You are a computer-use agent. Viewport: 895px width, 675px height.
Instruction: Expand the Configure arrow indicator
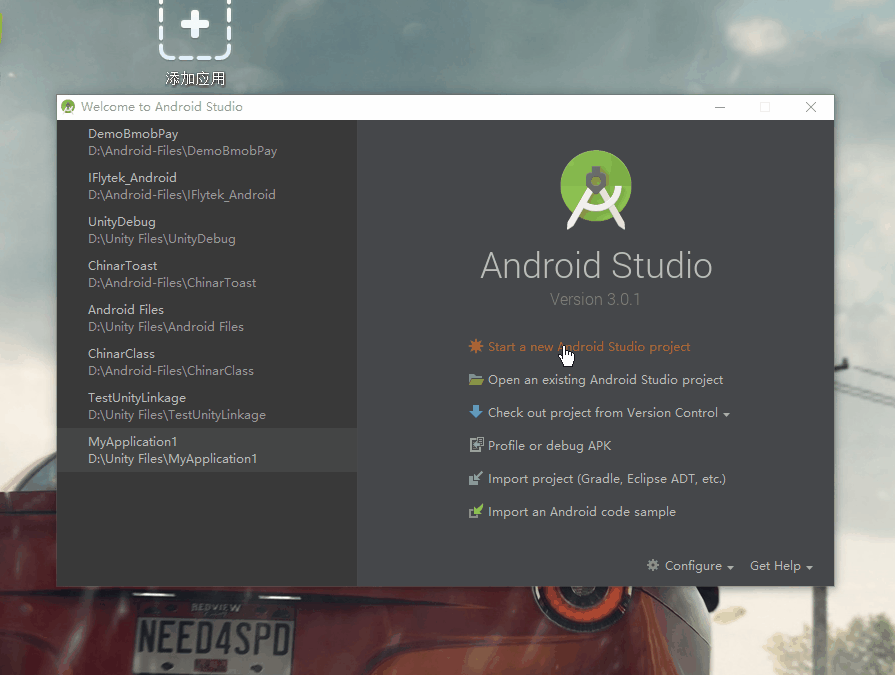pyautogui.click(x=730, y=567)
